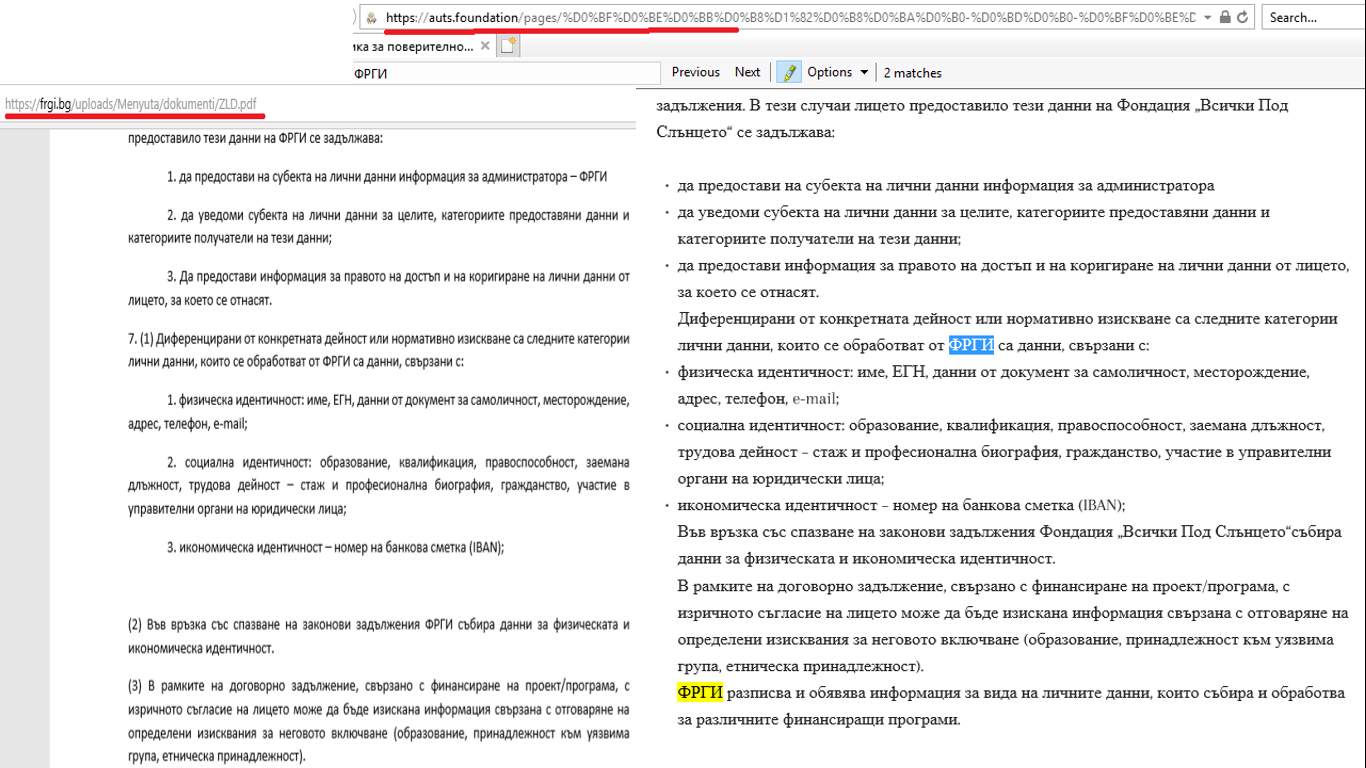The height and width of the screenshot is (768, 1366).
Task: Click the auts.foundation URL address field
Action: pos(790,17)
